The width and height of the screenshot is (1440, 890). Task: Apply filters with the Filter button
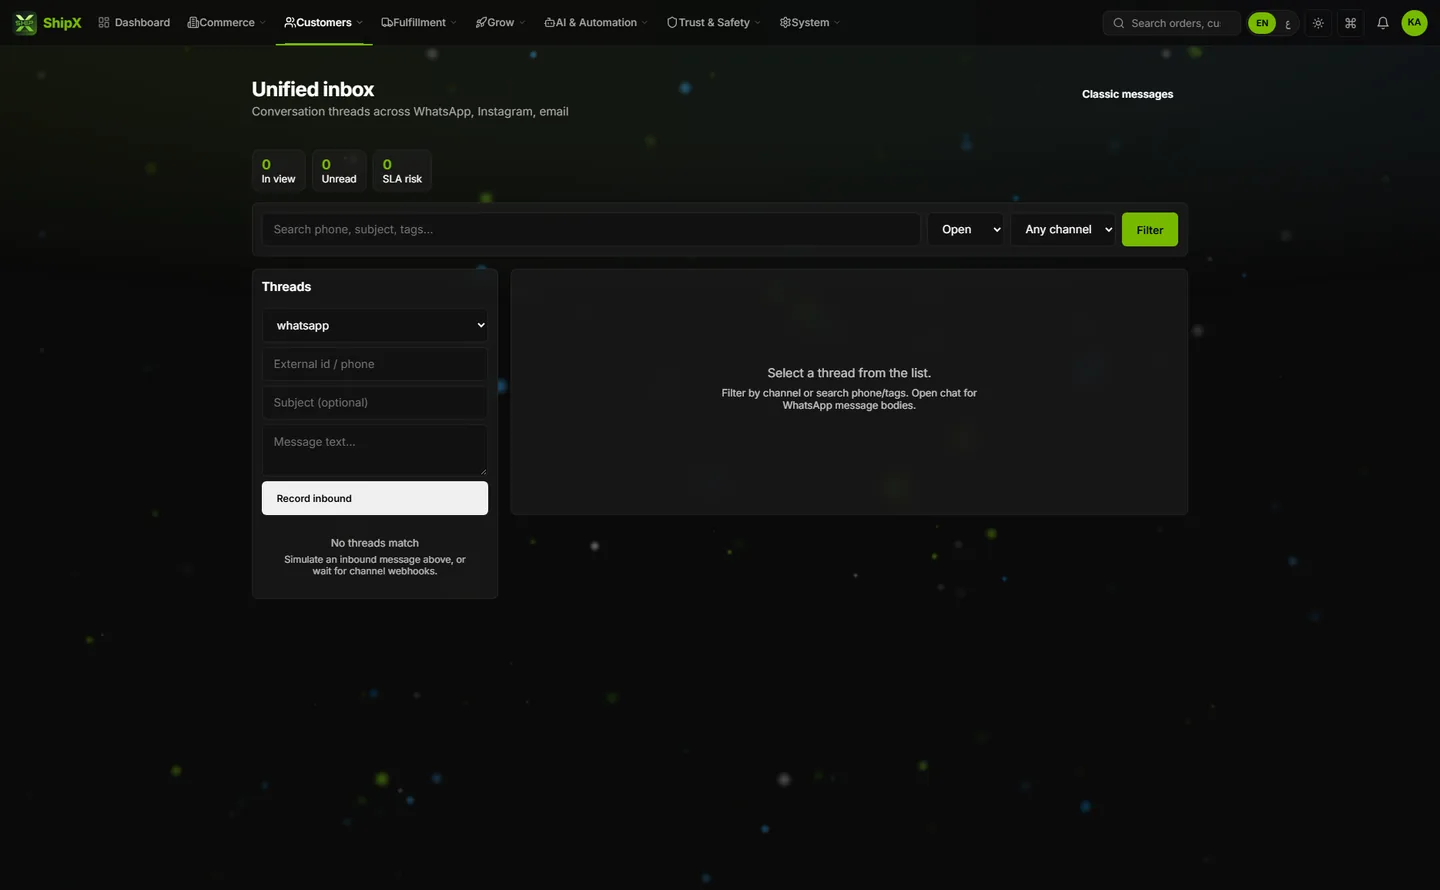1150,229
